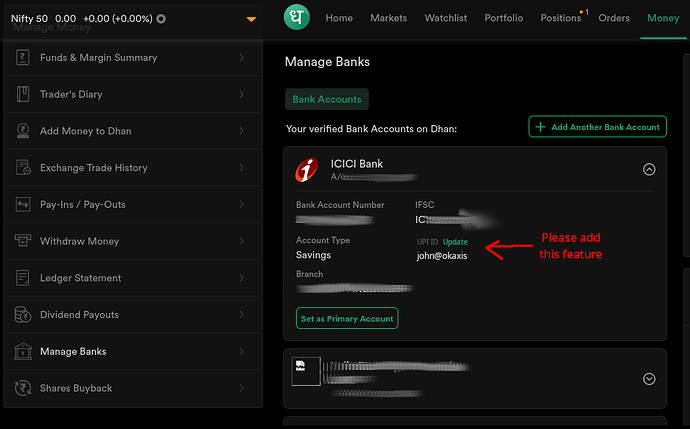Click the Trader's Diary book icon
Image resolution: width=690 pixels, height=429 pixels.
tap(23, 94)
